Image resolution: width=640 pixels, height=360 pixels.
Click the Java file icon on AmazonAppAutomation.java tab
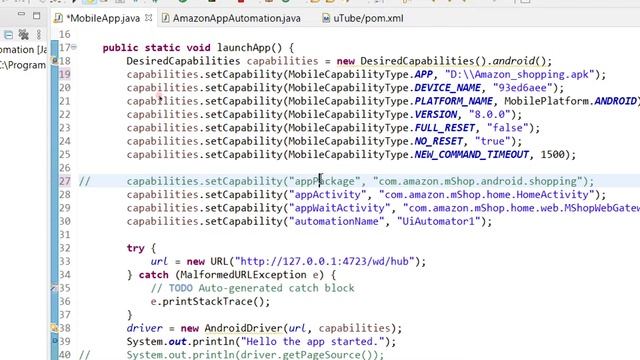(165, 18)
